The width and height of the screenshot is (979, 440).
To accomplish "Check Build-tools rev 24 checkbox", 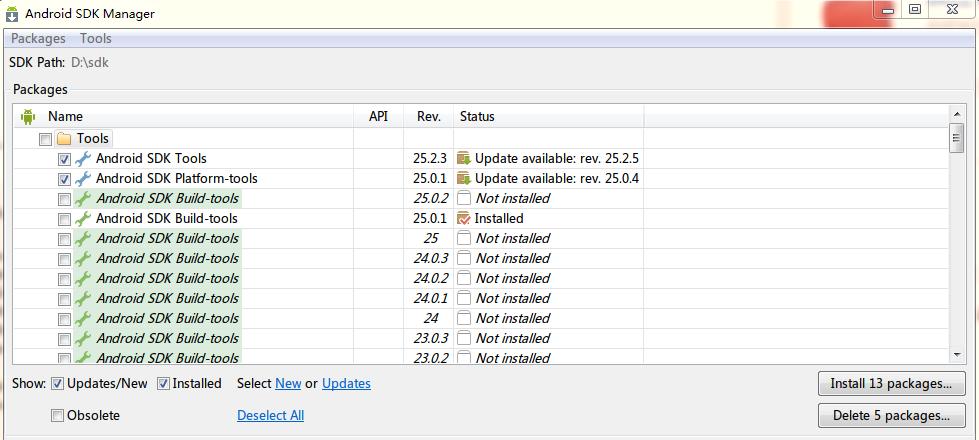I will click(x=64, y=319).
